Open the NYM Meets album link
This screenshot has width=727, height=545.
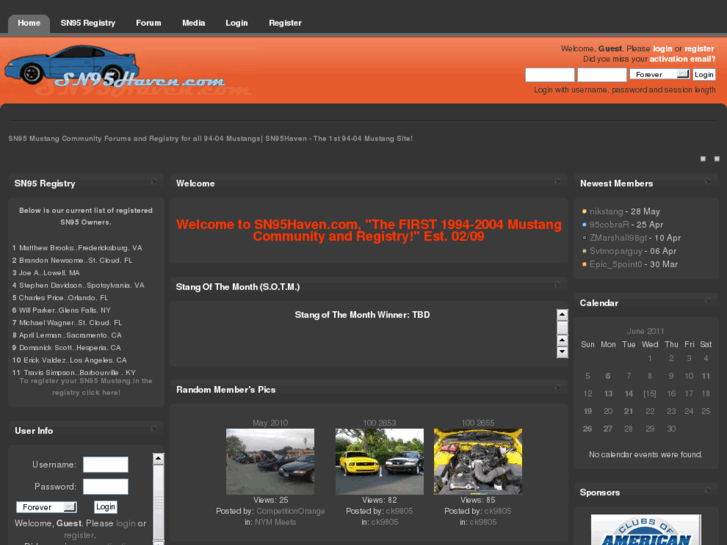275,522
